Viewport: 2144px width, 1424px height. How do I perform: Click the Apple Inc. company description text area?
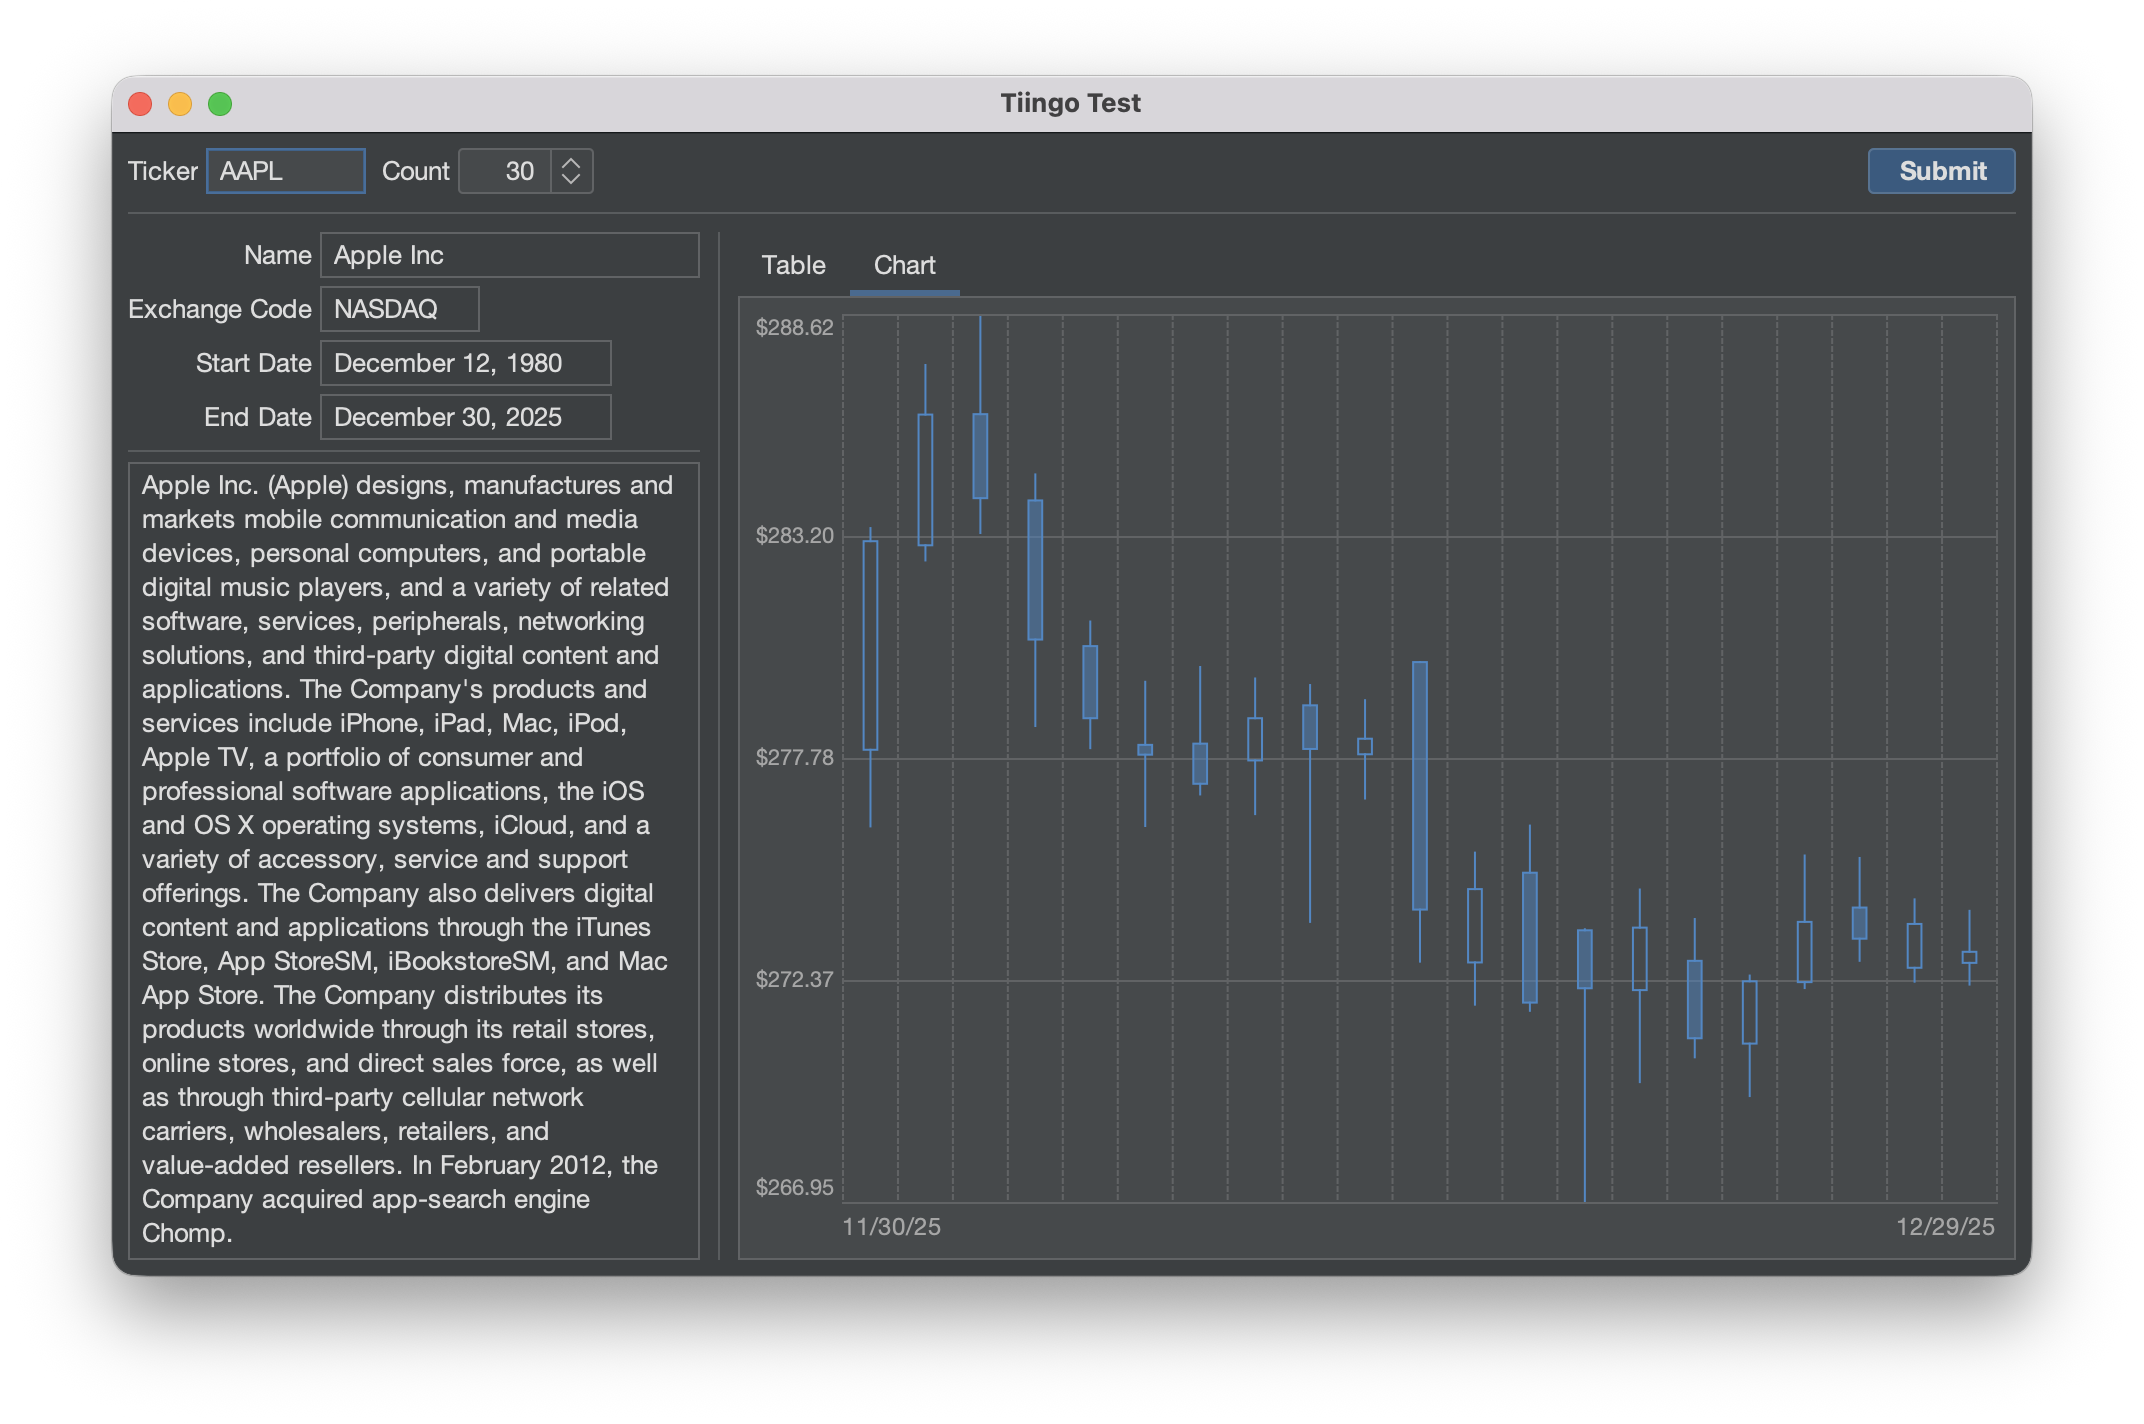(x=413, y=860)
